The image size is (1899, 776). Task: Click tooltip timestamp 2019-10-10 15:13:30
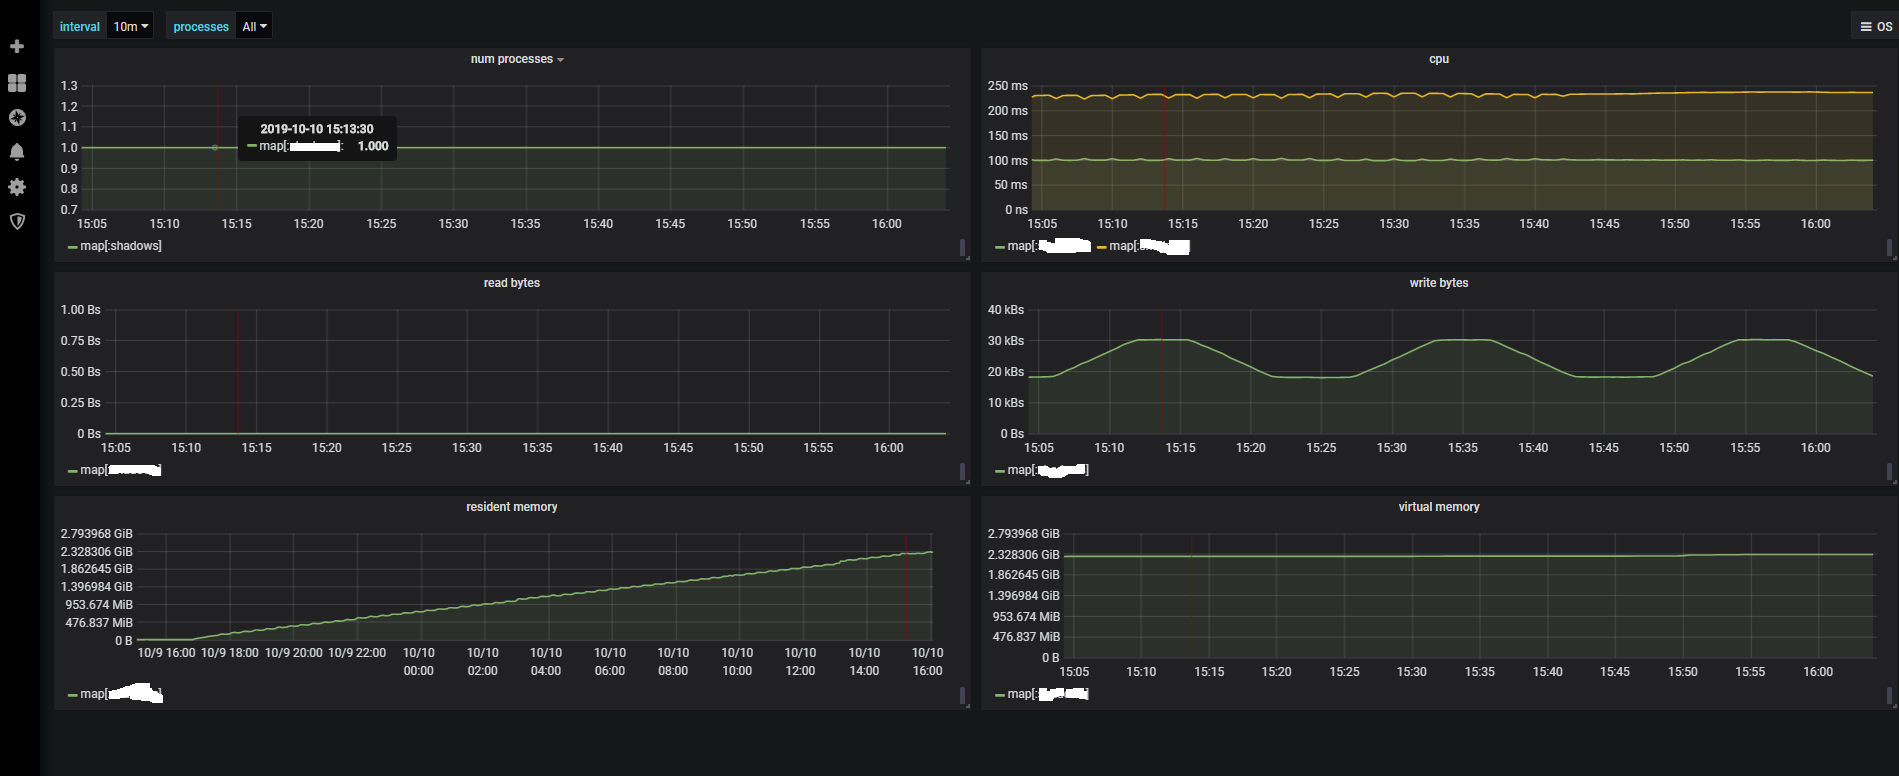click(317, 129)
